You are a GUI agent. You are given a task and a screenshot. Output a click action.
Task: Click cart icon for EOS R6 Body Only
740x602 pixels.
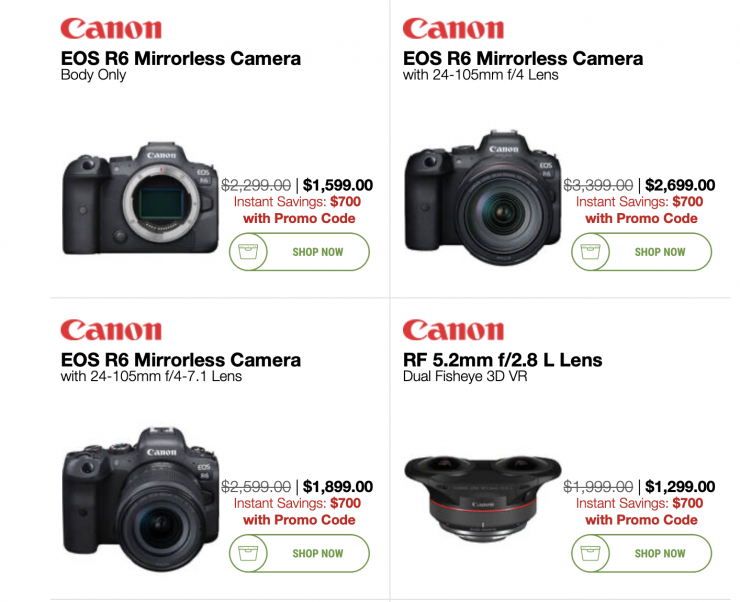248,251
